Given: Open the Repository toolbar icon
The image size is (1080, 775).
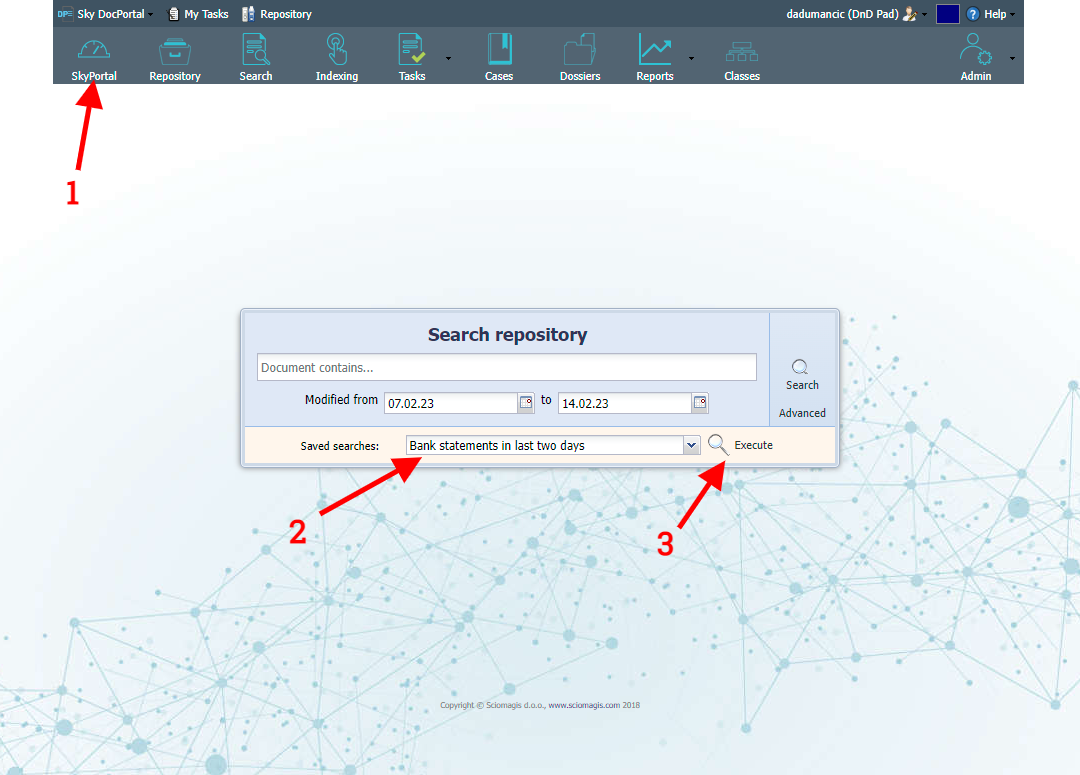Looking at the screenshot, I should tap(175, 51).
